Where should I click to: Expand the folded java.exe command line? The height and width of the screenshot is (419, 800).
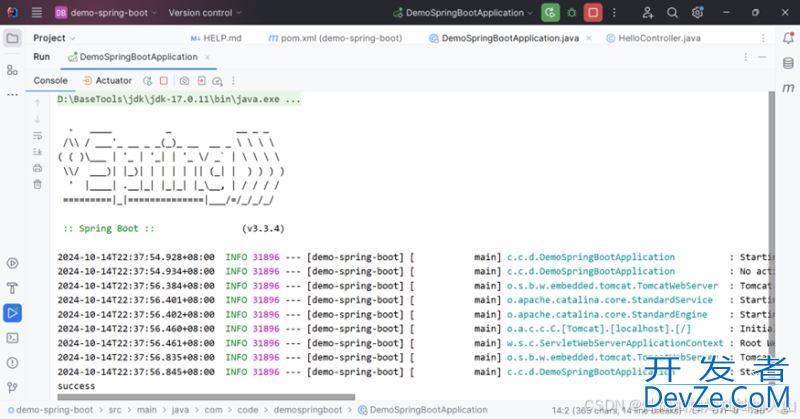tap(179, 99)
